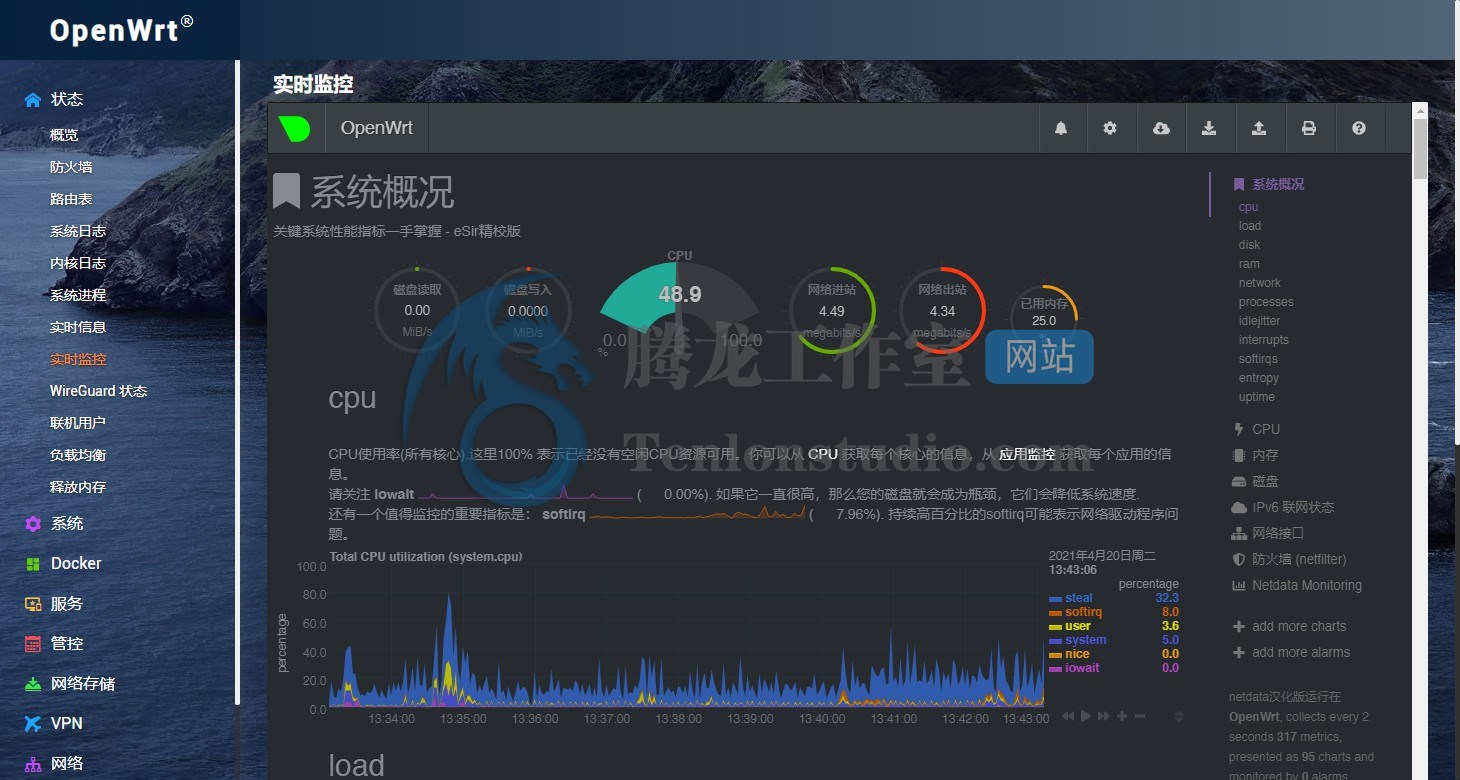Click the add more charts plus icon
Screen dimensions: 1460x780
click(x=1239, y=627)
